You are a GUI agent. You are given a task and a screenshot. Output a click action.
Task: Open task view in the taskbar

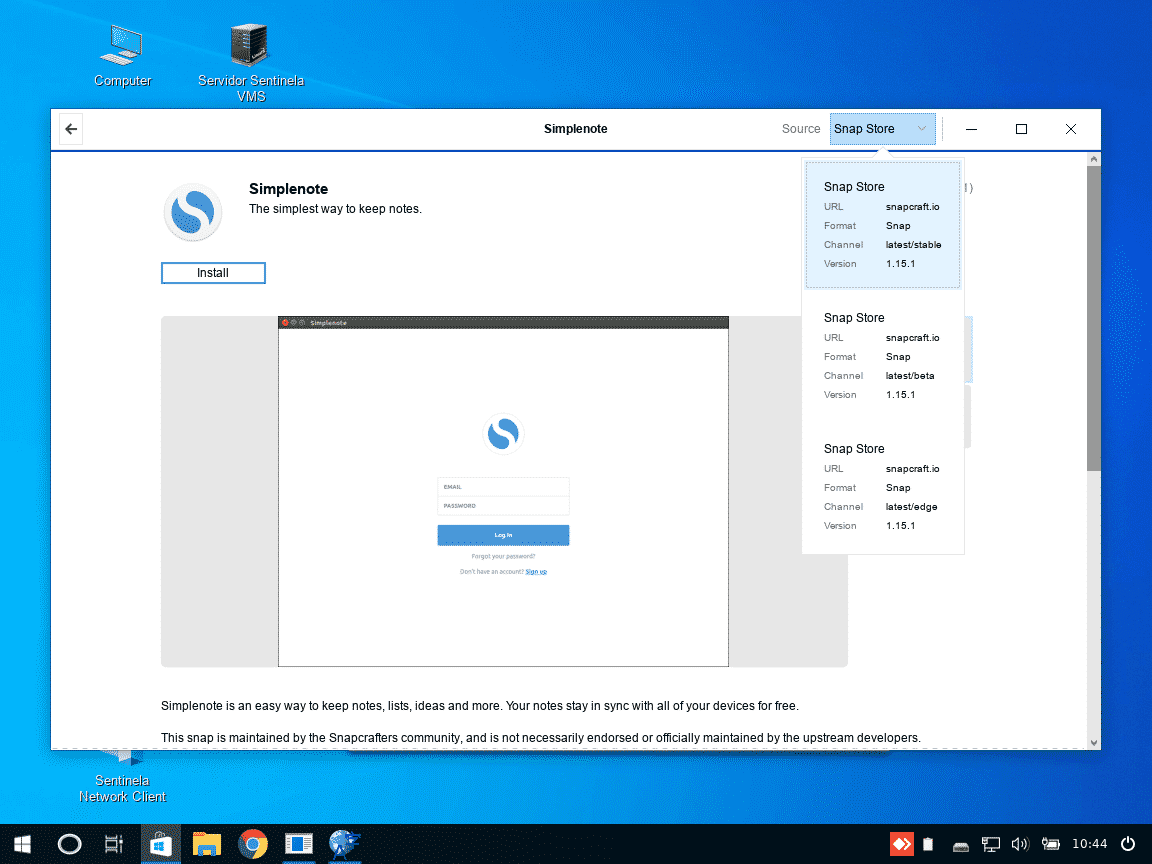pos(114,845)
